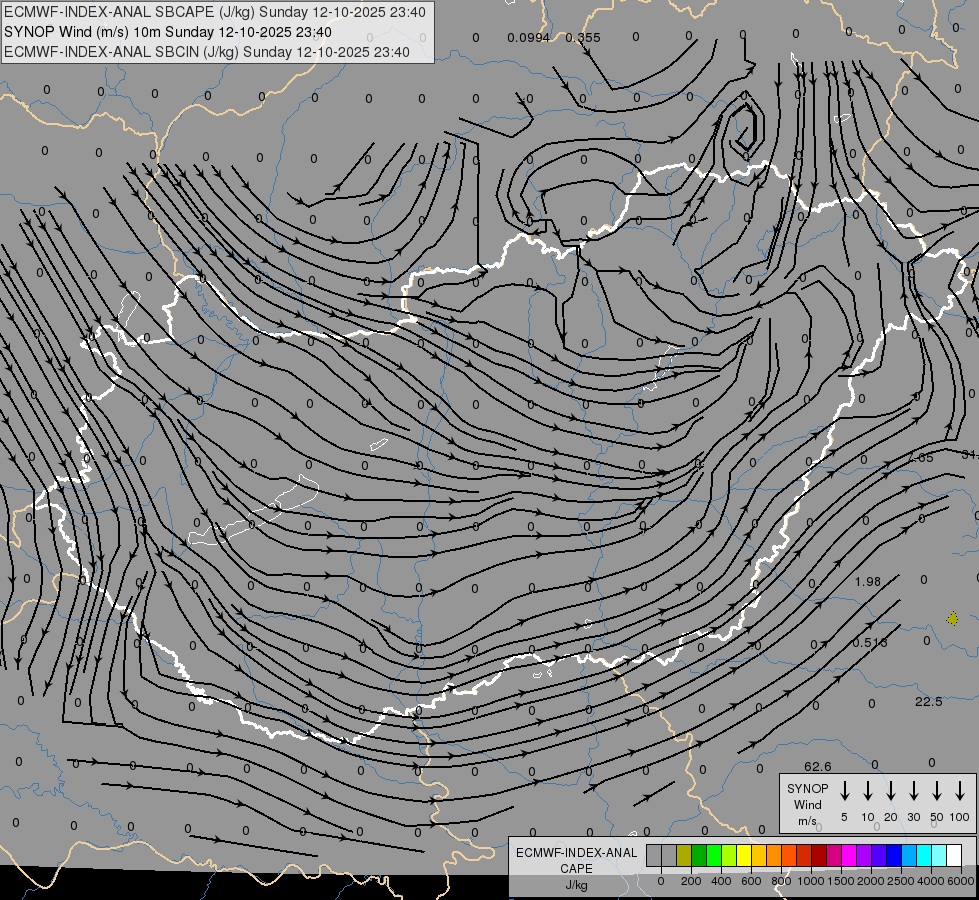The height and width of the screenshot is (900, 979).
Task: Pick the deep blue CAPE legend swatch
Action: 893,856
